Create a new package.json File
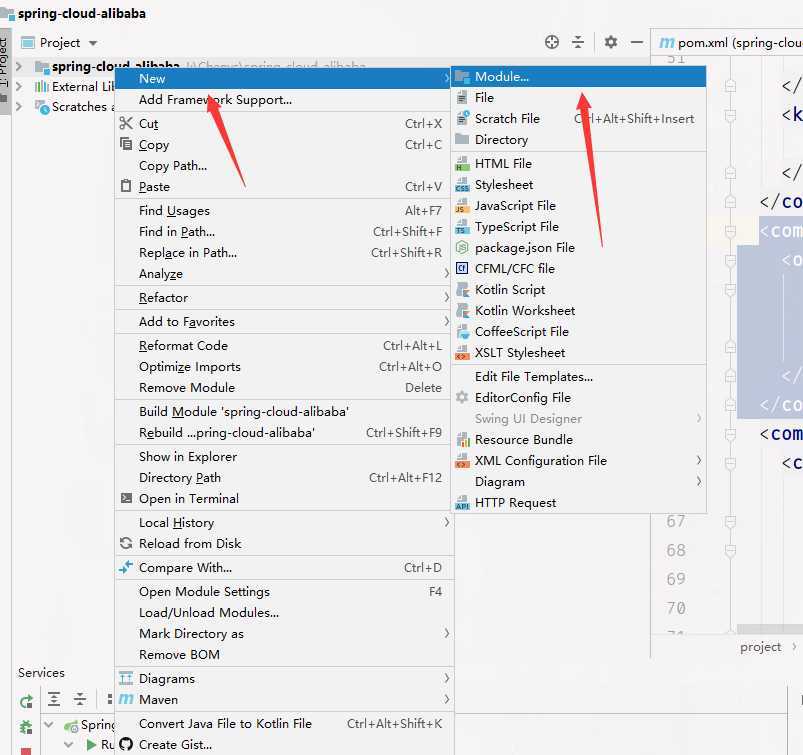This screenshot has height=755, width=803. click(x=524, y=247)
